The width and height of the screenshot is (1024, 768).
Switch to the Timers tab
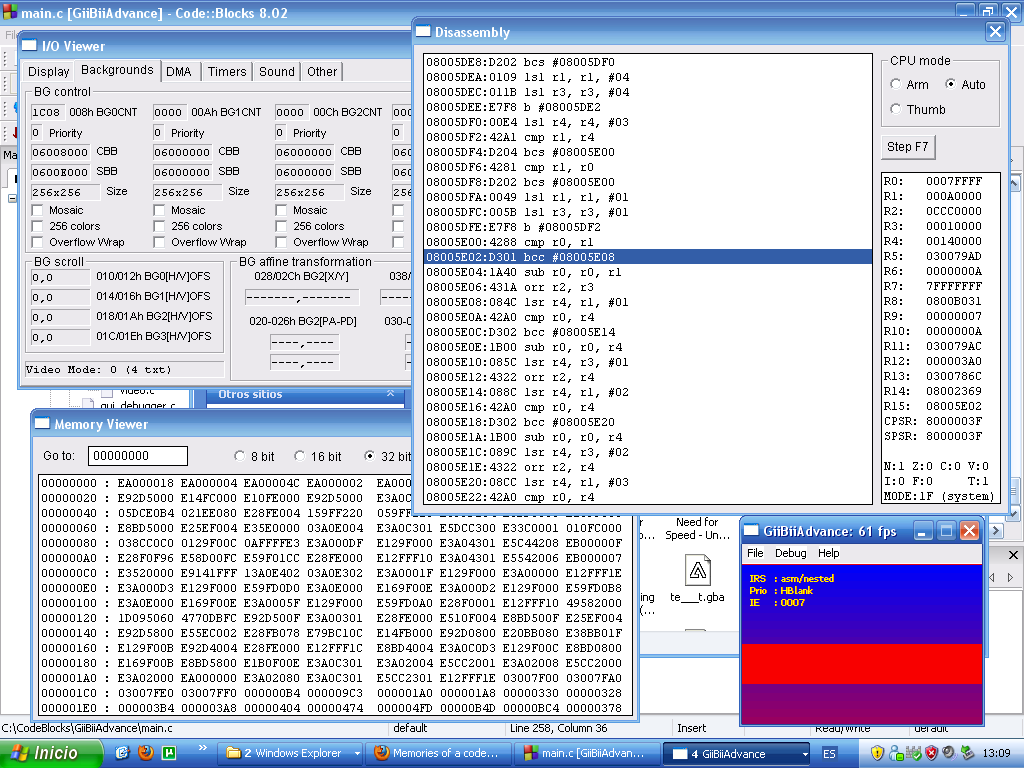tap(226, 72)
